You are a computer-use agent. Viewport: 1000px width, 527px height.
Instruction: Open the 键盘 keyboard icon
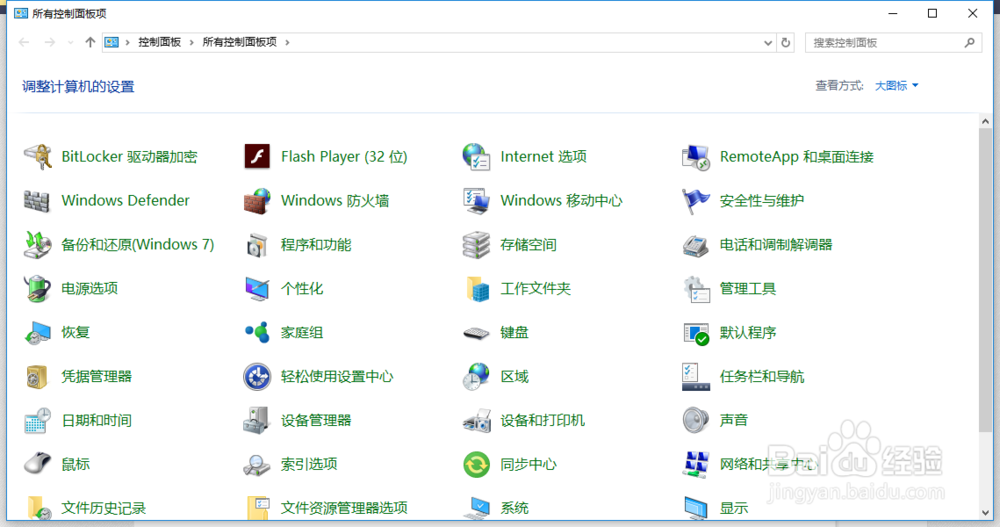[x=476, y=332]
